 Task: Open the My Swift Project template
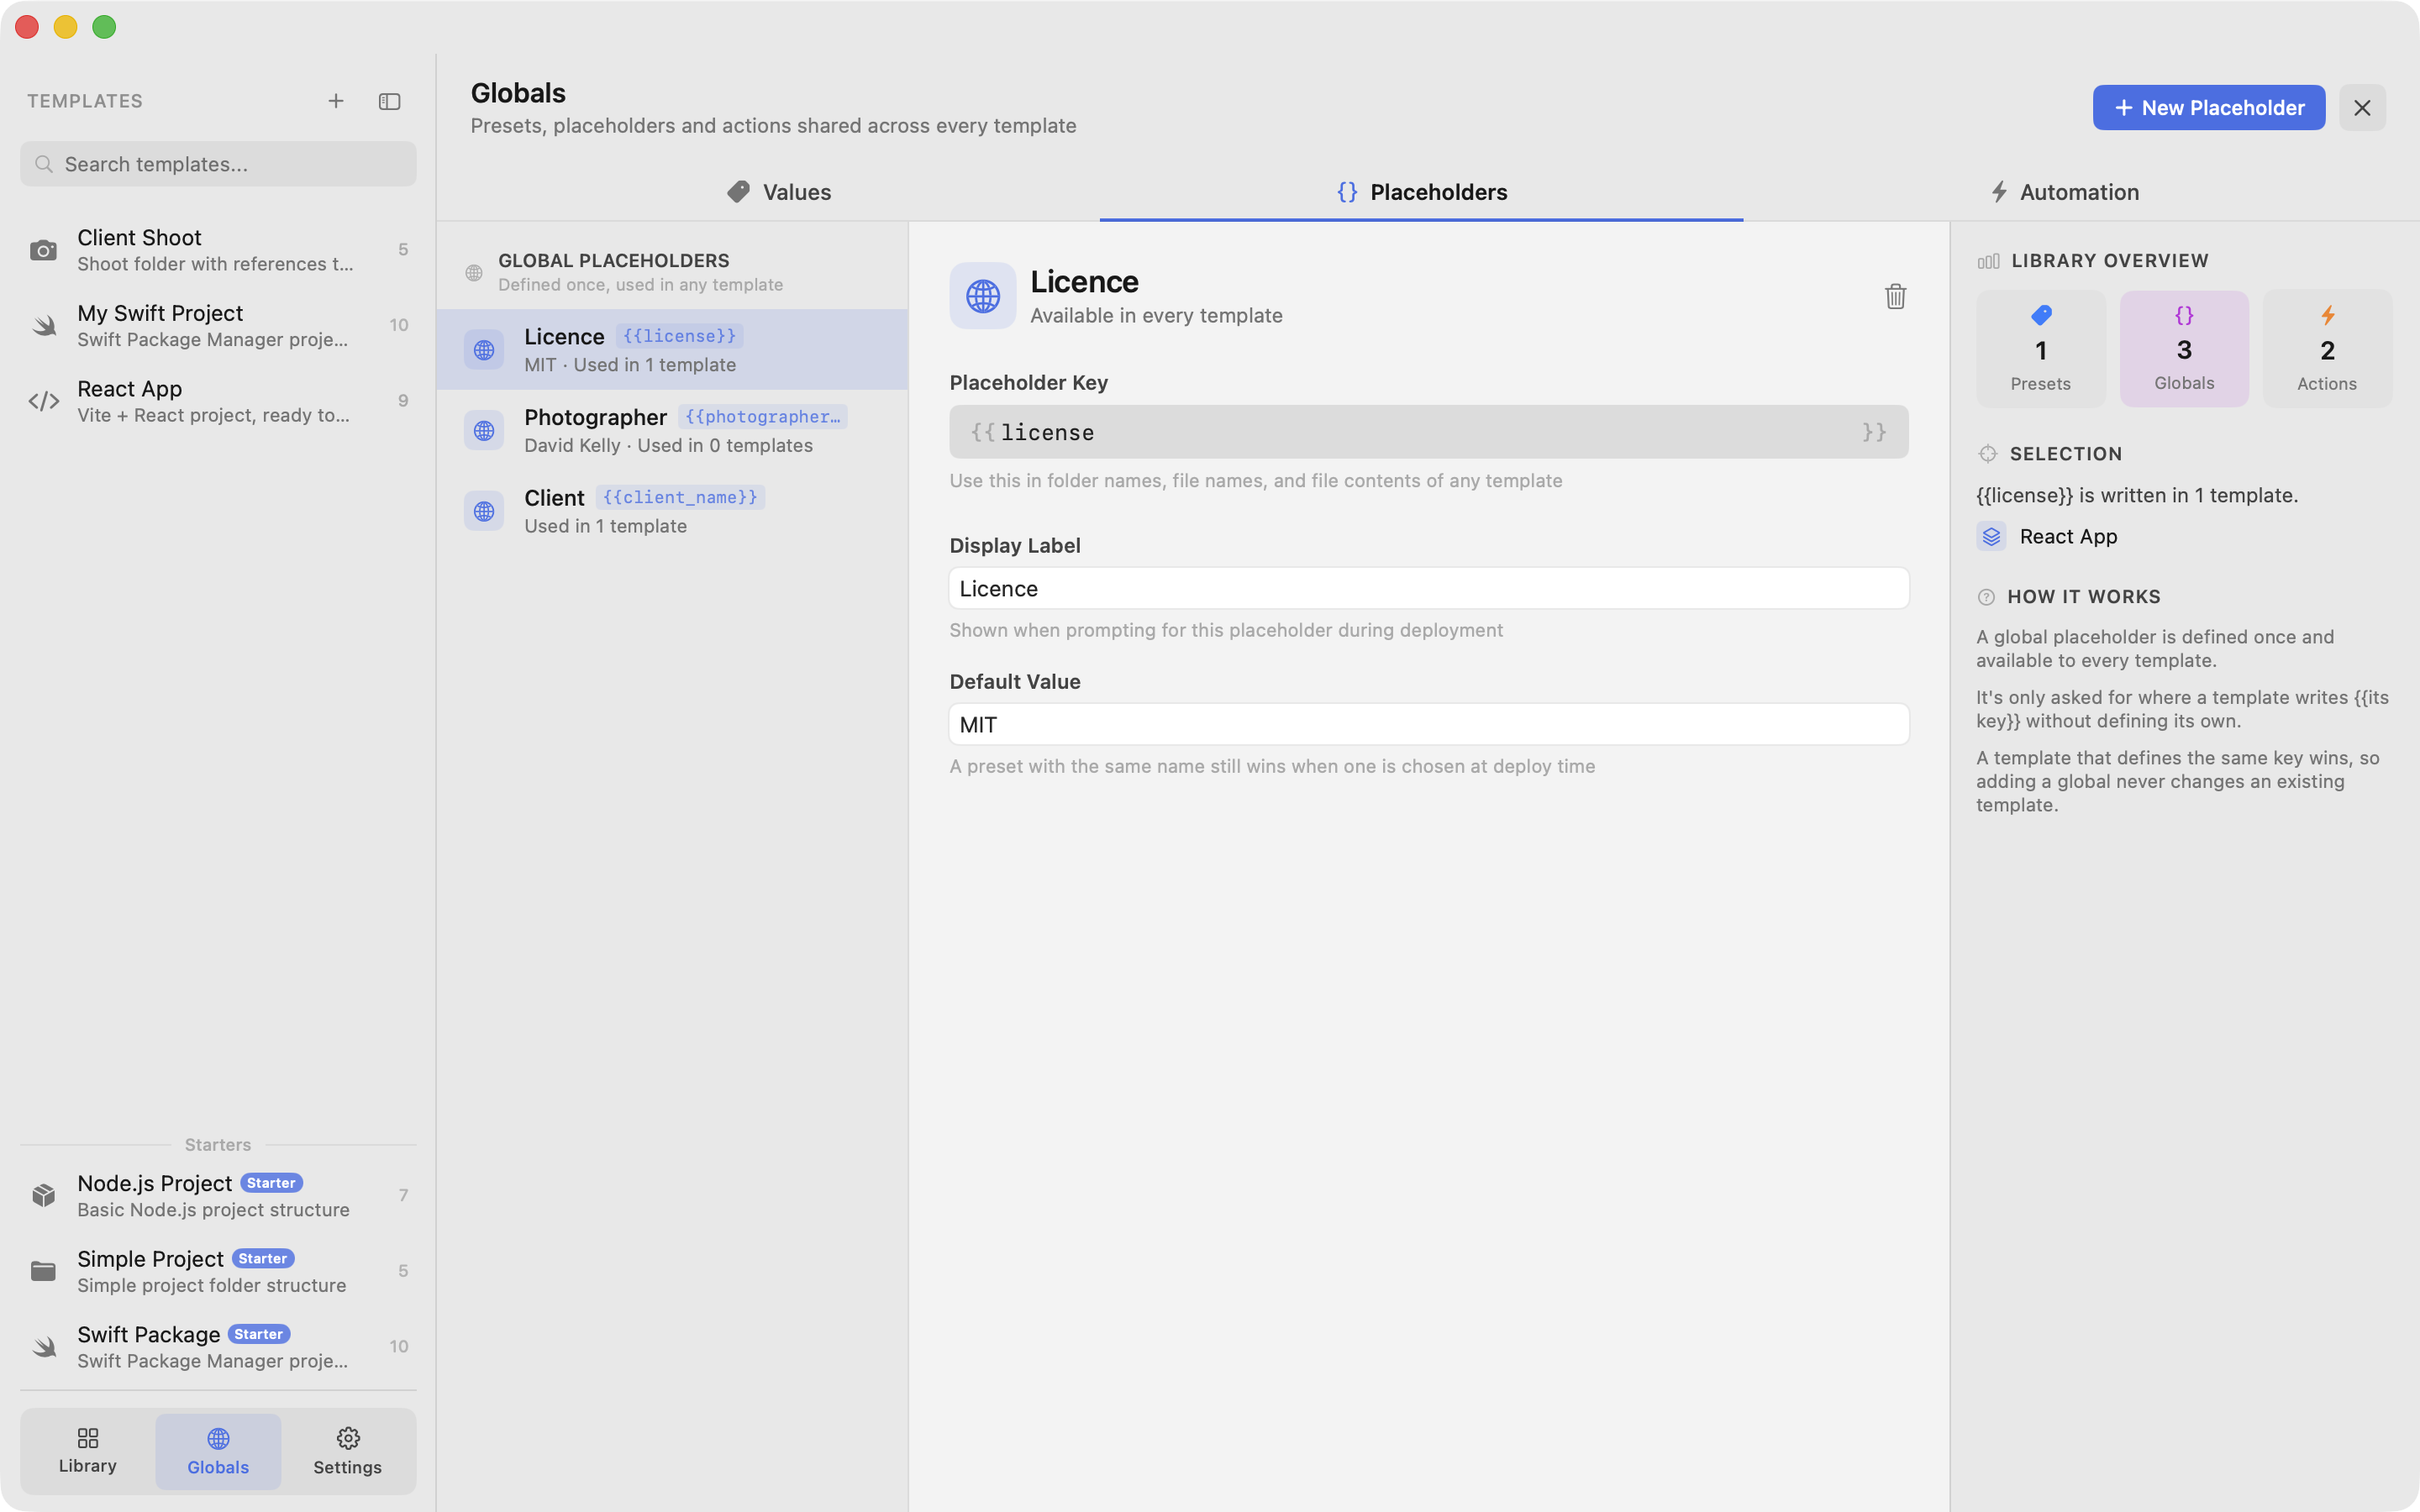pos(218,326)
